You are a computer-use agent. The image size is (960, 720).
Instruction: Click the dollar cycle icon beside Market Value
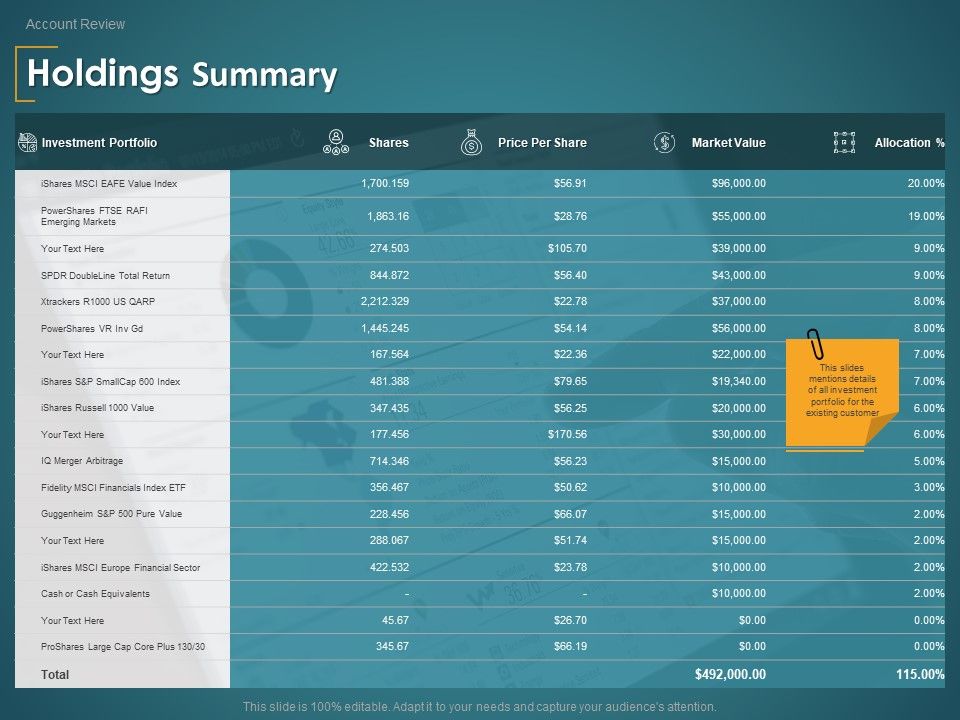[664, 143]
